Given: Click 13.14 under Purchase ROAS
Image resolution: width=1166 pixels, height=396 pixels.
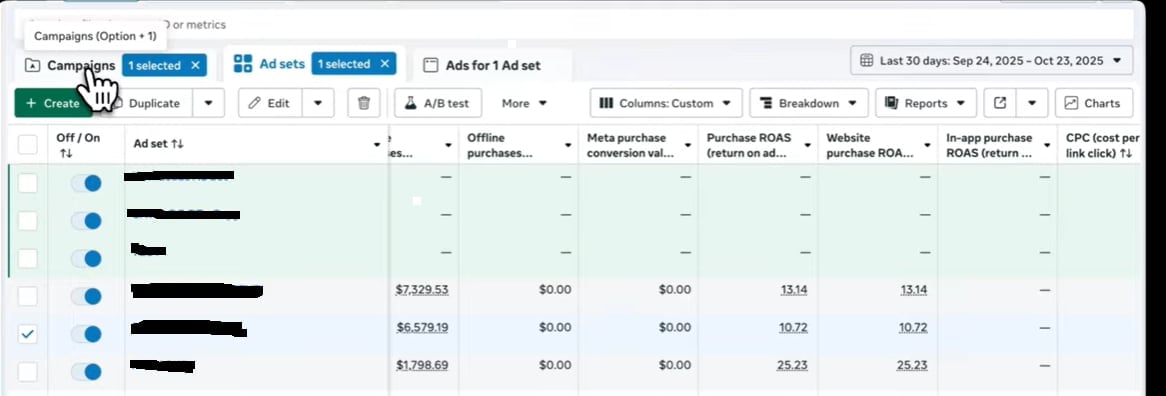Looking at the screenshot, I should pyautogui.click(x=793, y=289).
